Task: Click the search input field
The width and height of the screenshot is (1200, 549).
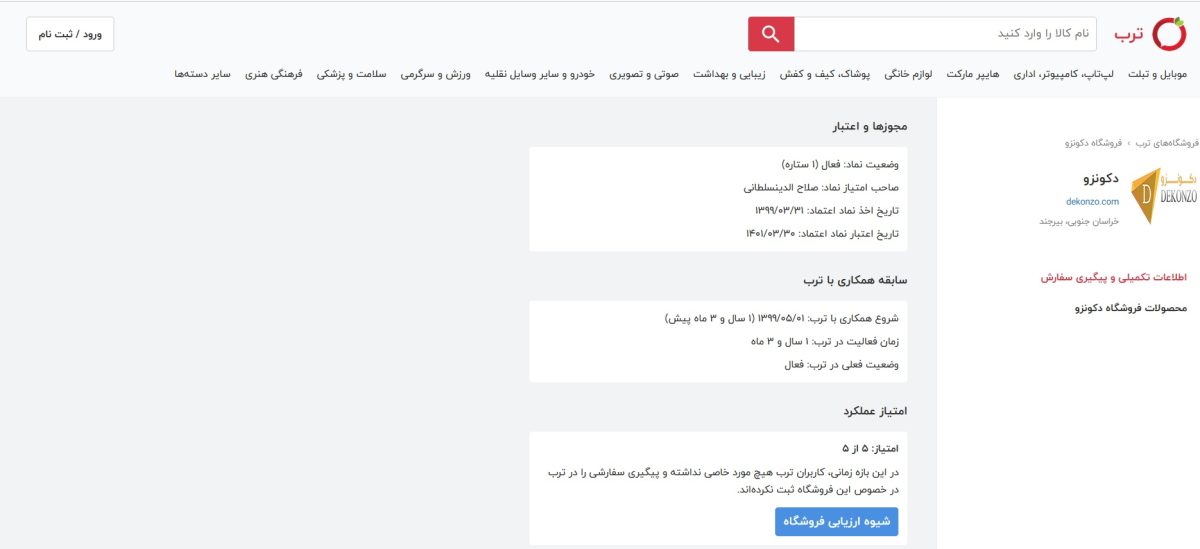Action: pyautogui.click(x=945, y=34)
